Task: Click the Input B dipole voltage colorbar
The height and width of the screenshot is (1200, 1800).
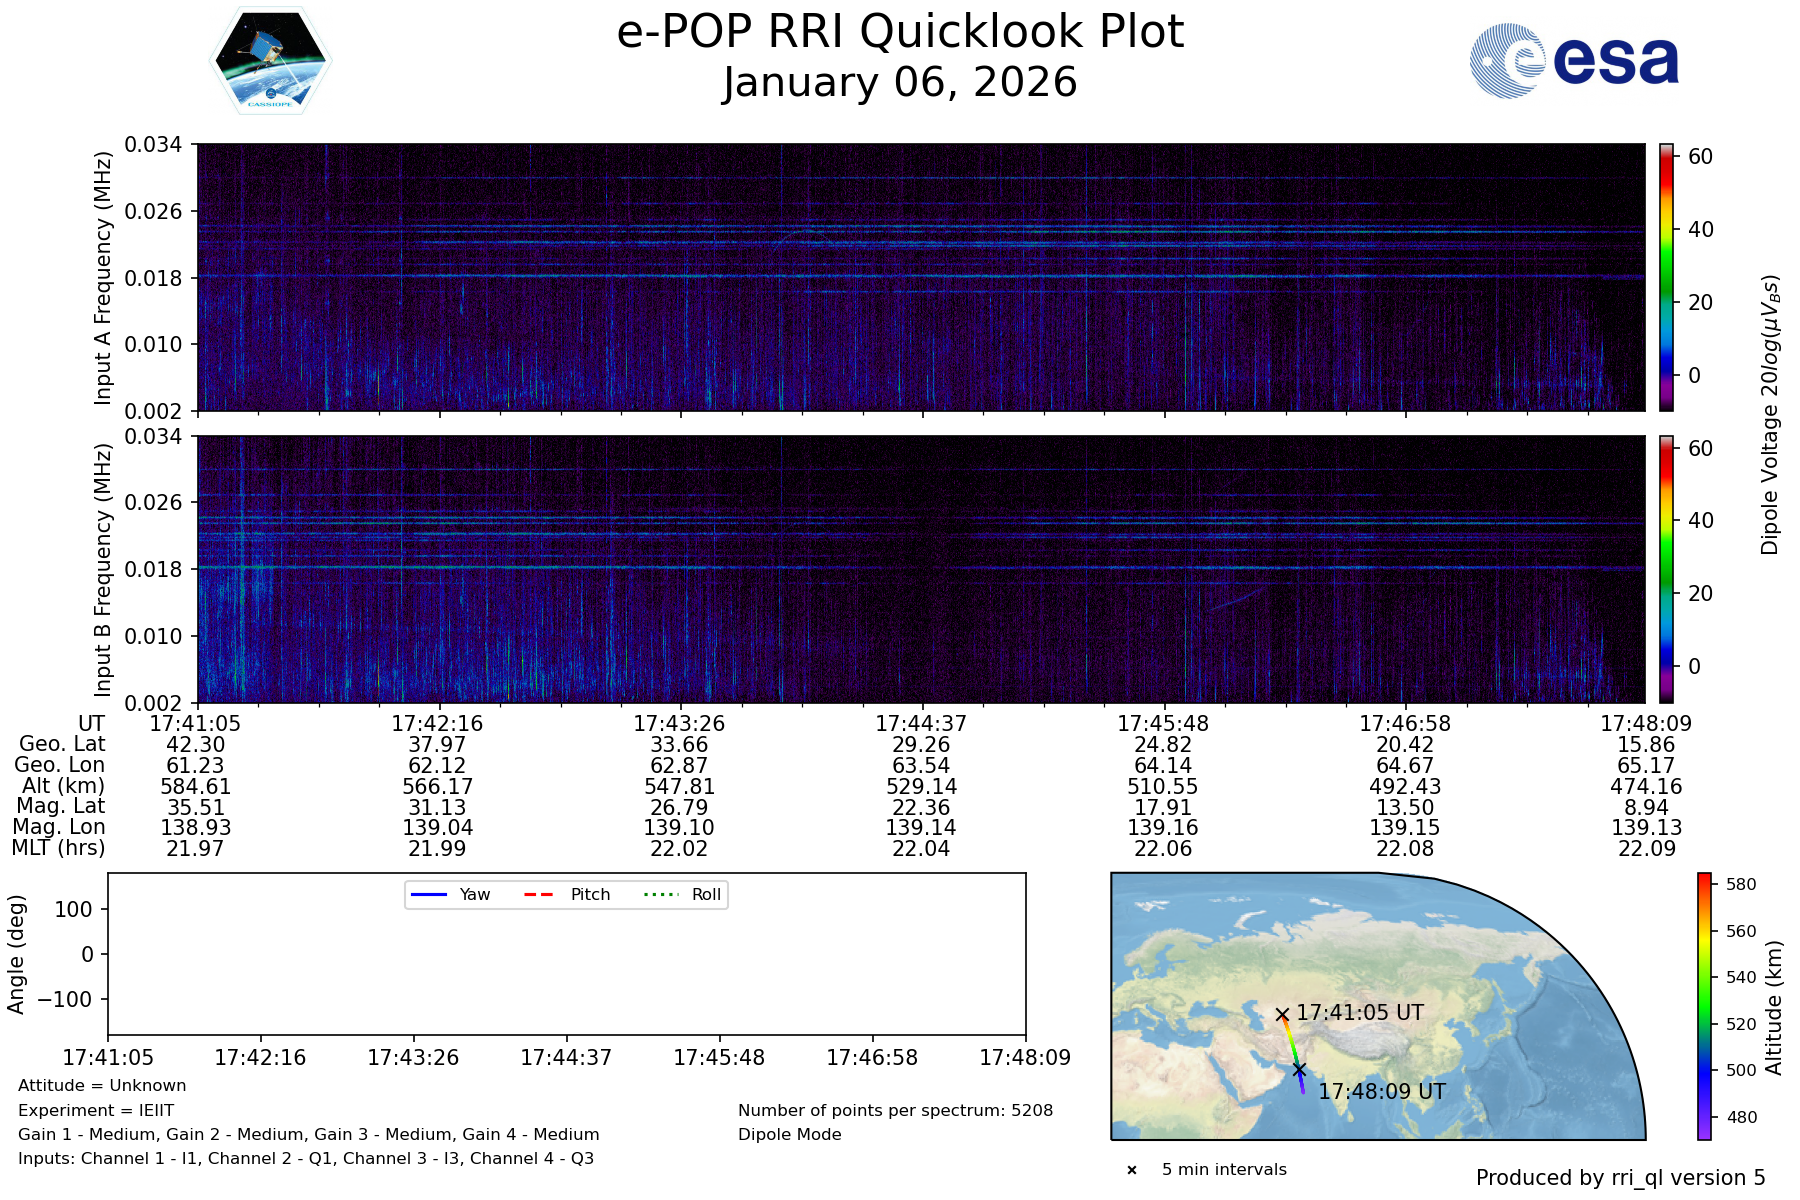Action: coord(1666,569)
